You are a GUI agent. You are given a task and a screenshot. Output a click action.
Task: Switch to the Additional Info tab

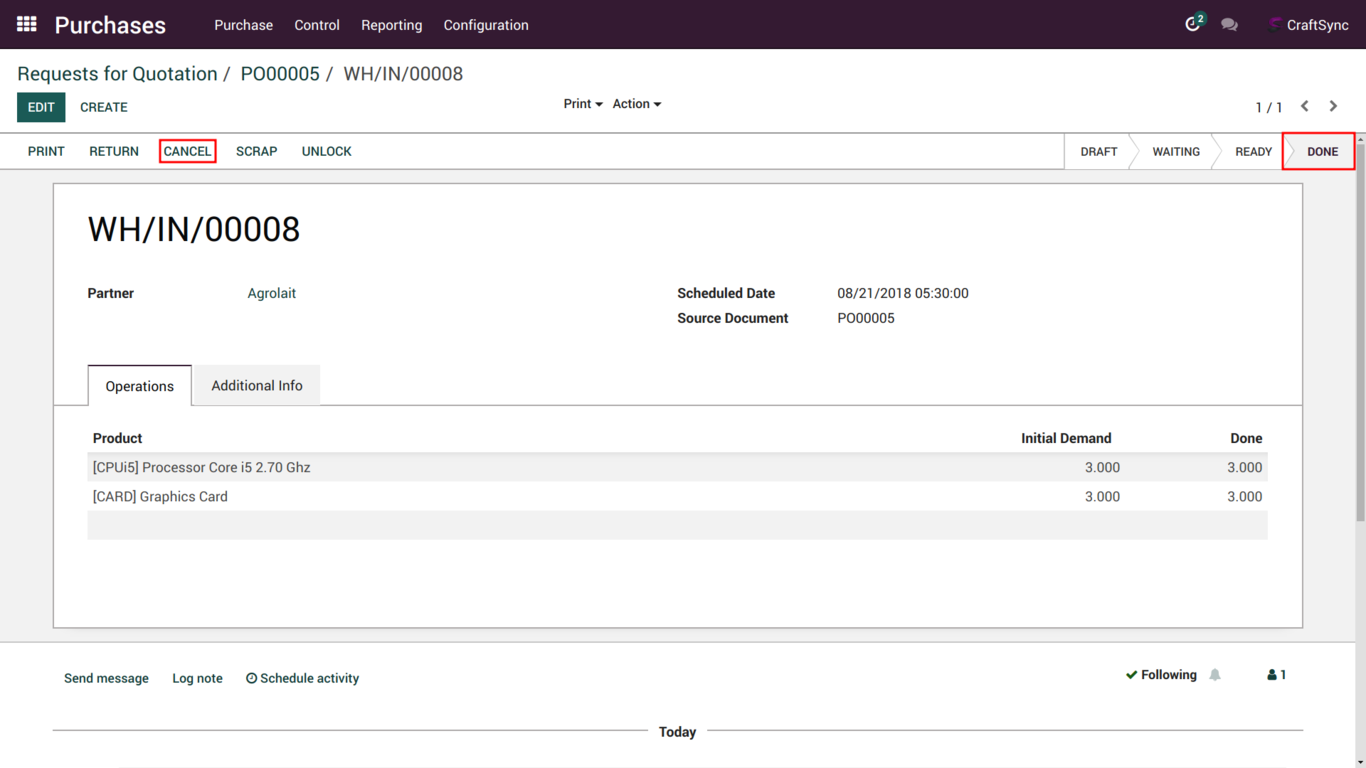click(x=256, y=386)
